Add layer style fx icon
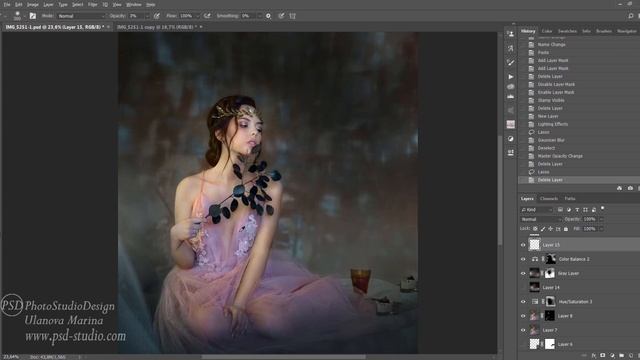This screenshot has height=360, width=640. pos(594,356)
